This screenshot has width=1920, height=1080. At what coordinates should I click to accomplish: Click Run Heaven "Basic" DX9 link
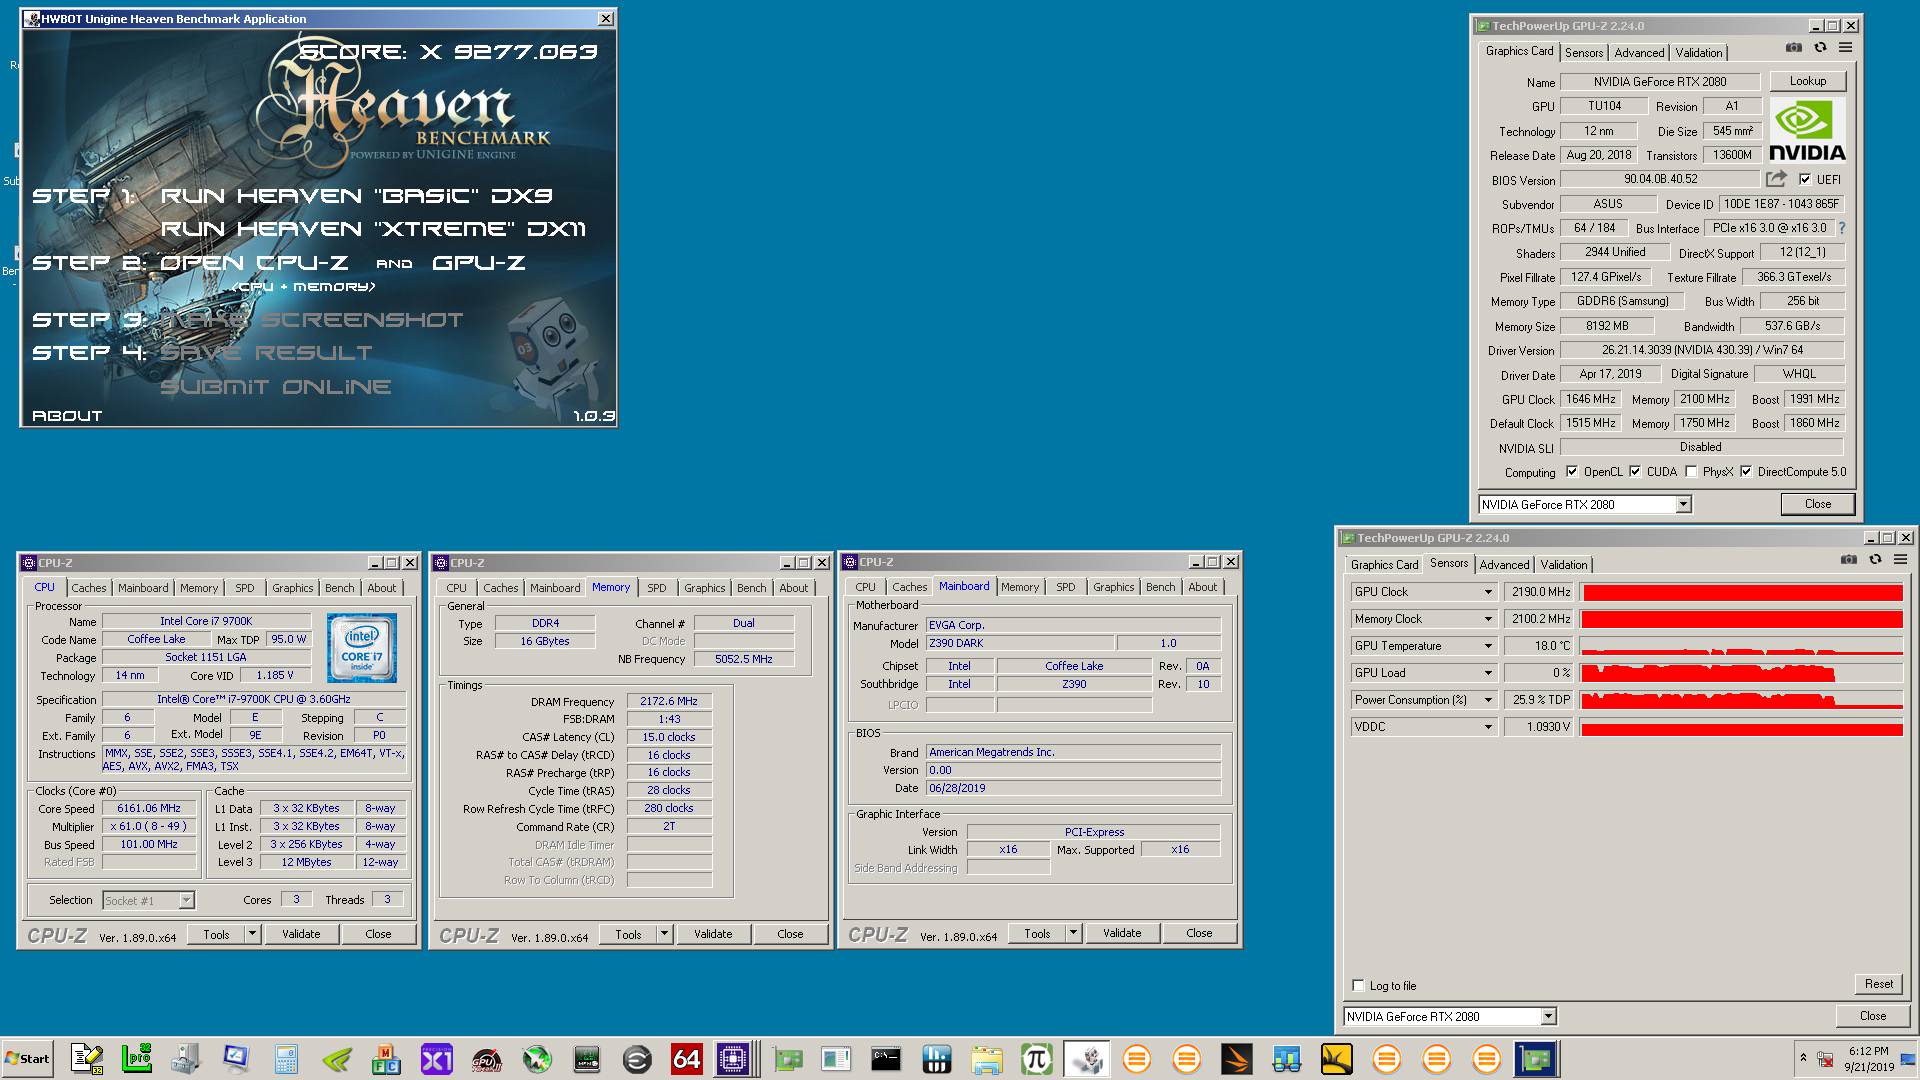357,196
